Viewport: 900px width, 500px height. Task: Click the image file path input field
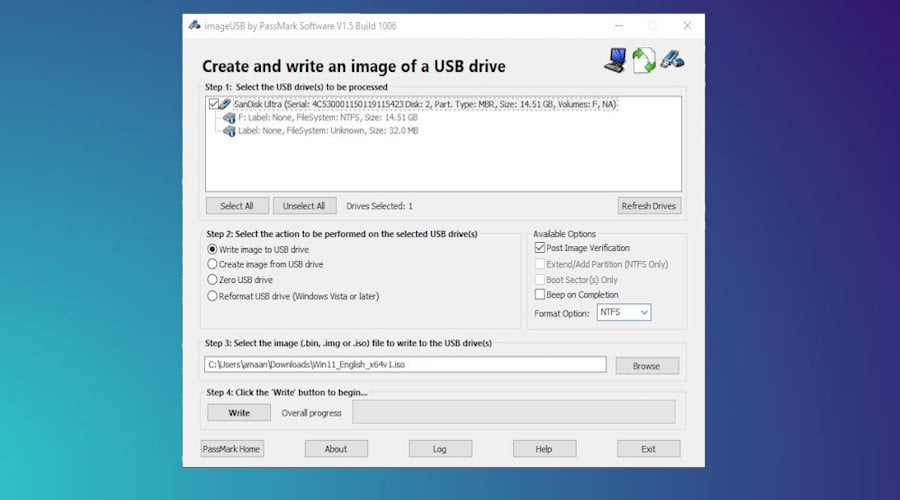[405, 365]
